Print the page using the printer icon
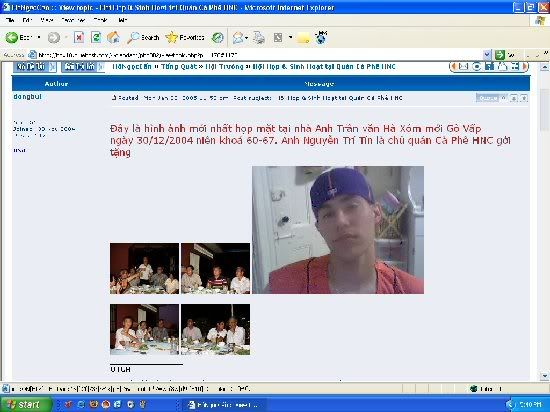Image resolution: width=550 pixels, height=412 pixels. (259, 37)
